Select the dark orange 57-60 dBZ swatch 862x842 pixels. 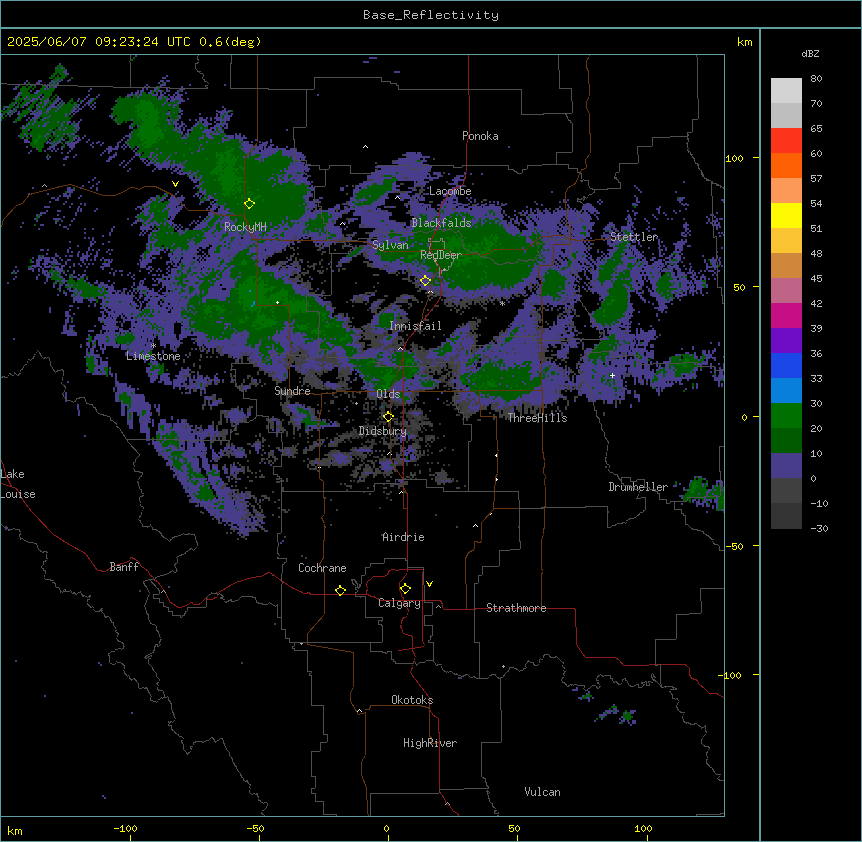point(786,165)
